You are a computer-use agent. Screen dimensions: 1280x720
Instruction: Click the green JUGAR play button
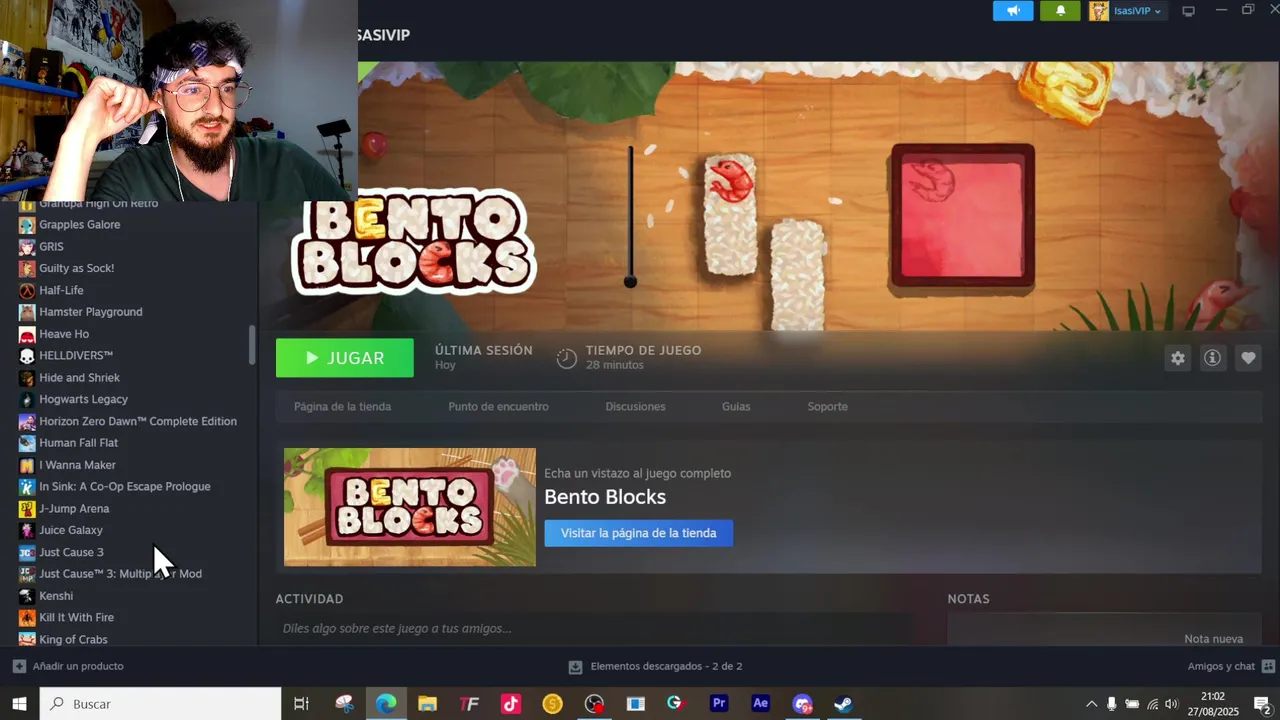(x=345, y=358)
